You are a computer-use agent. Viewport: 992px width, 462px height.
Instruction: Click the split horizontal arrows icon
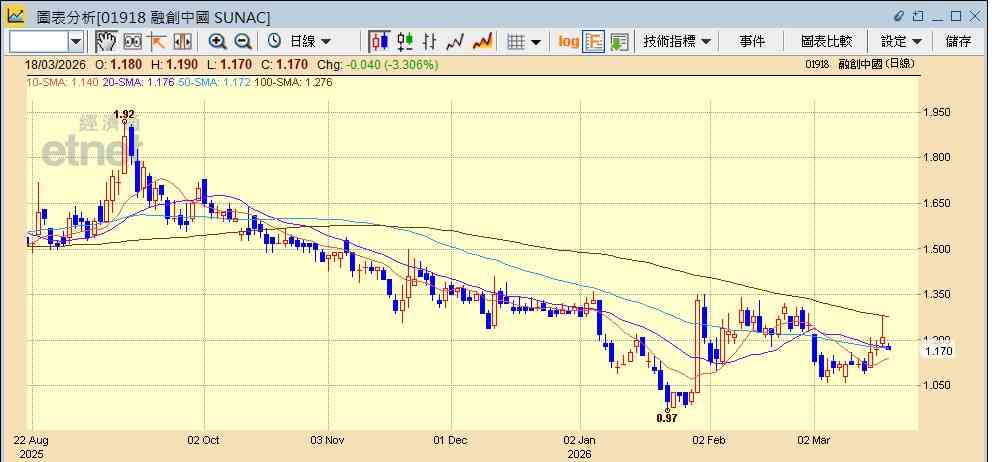[x=182, y=42]
